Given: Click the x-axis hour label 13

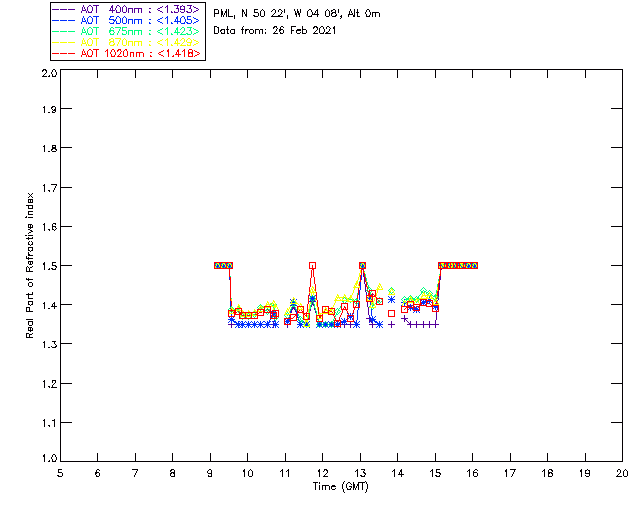Looking at the screenshot, I should 360,473.
